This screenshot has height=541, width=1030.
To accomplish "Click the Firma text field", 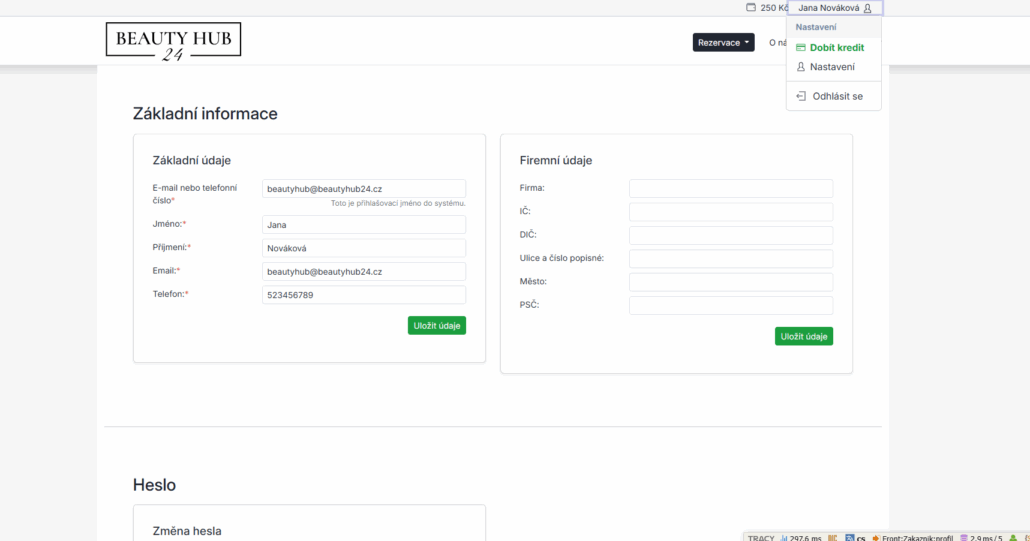I will [730, 188].
